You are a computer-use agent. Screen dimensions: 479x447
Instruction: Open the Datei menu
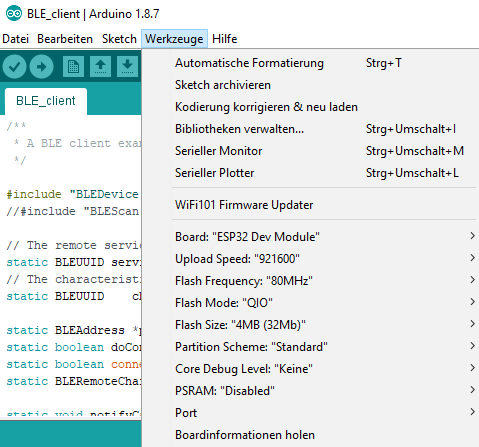coord(15,39)
